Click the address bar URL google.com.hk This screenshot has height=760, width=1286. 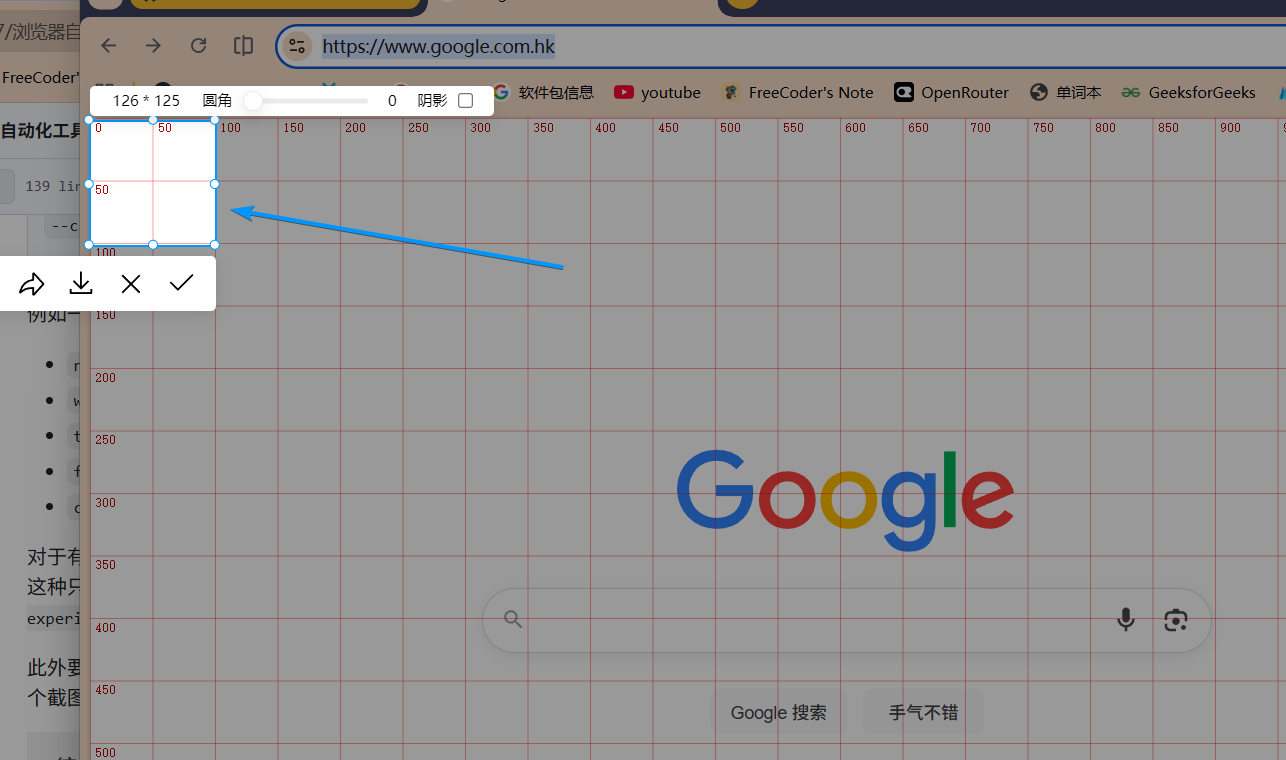coord(438,46)
